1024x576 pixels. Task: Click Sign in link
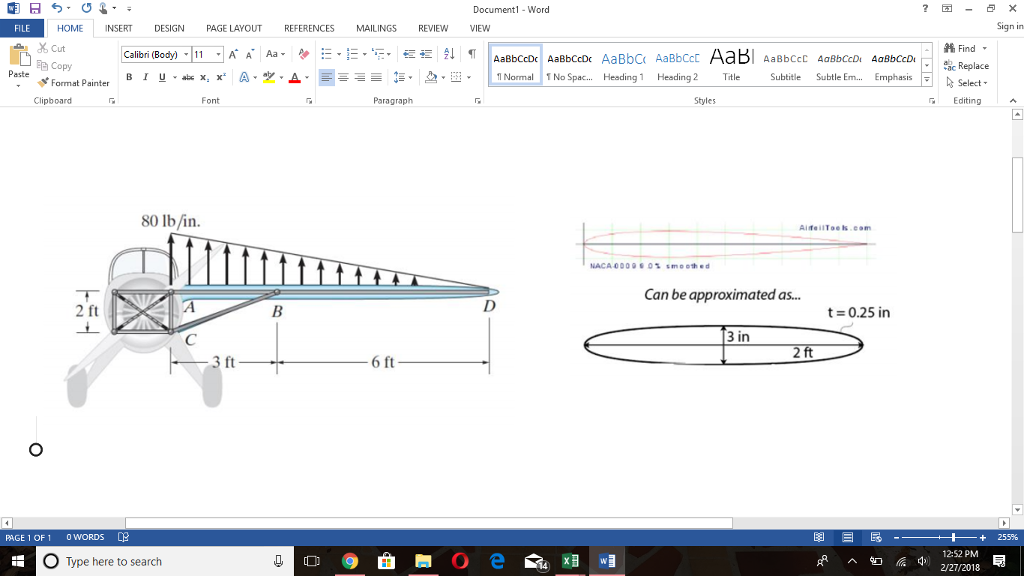pyautogui.click(x=1008, y=28)
